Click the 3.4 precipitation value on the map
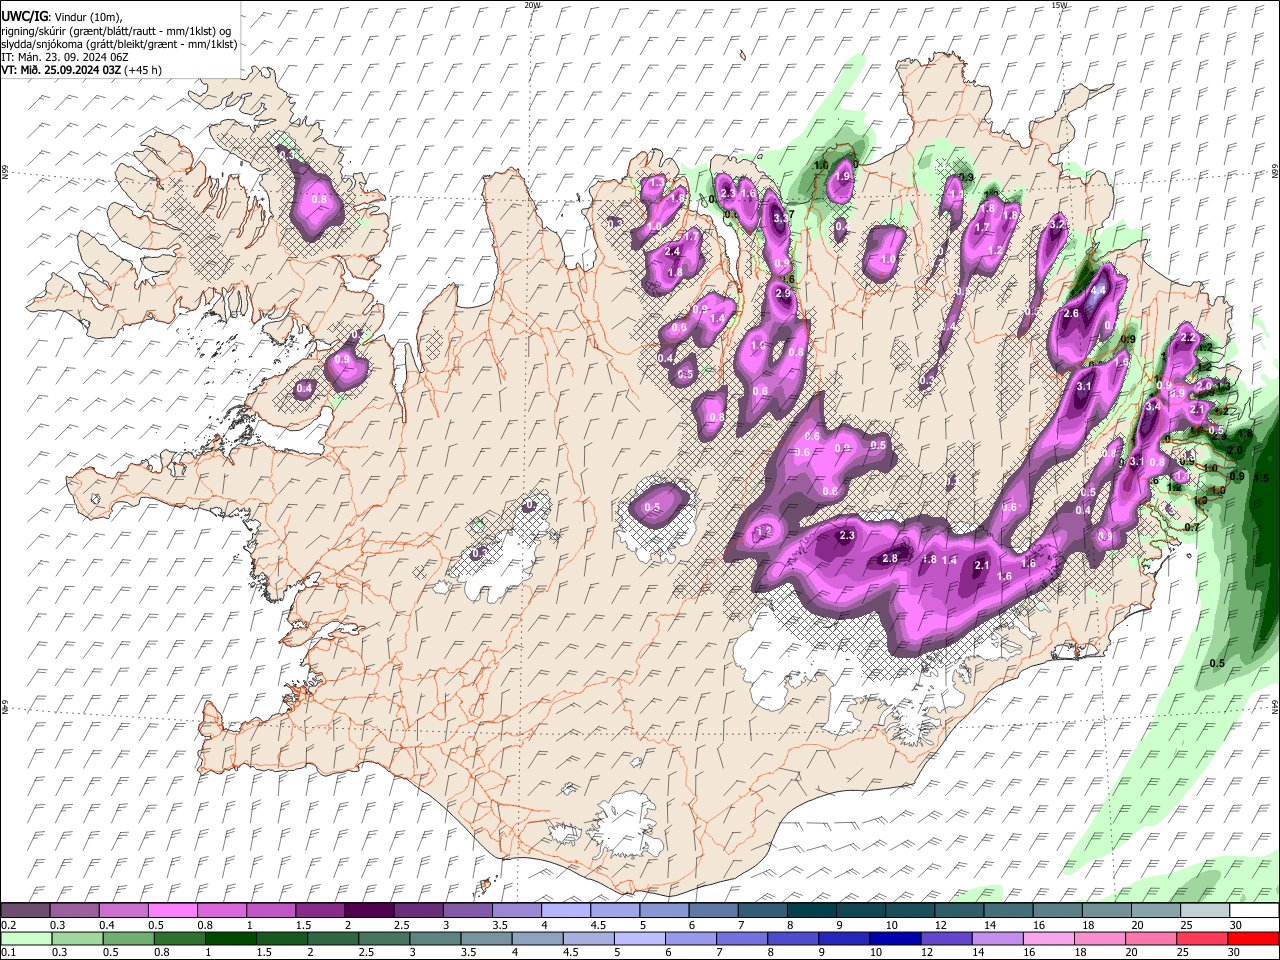 1152,407
